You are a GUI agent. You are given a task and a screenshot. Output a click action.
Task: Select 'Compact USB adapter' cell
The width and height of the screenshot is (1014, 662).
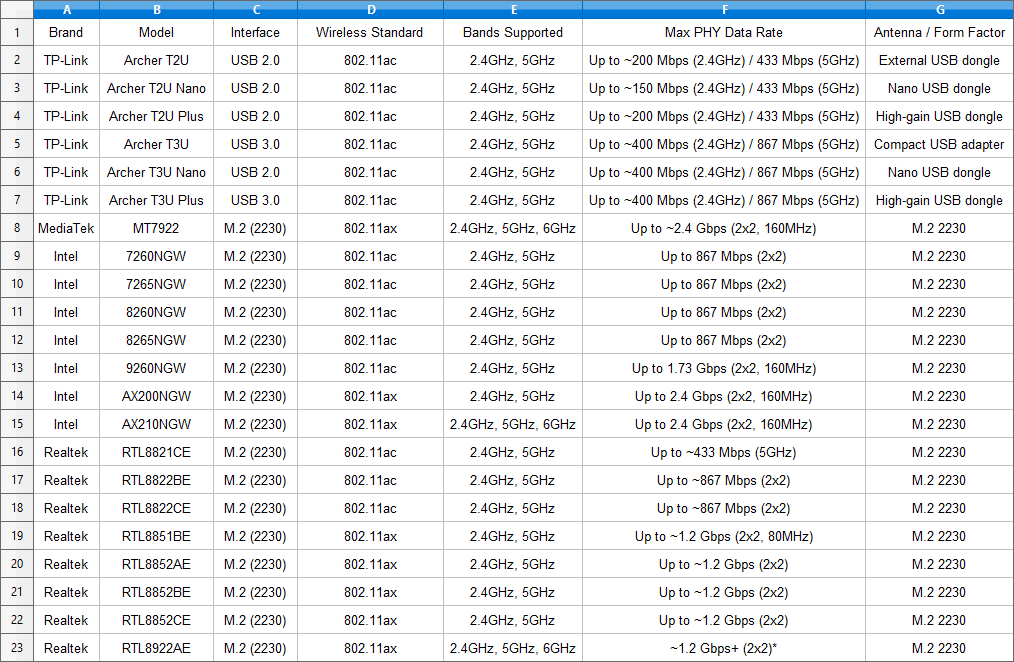[939, 144]
